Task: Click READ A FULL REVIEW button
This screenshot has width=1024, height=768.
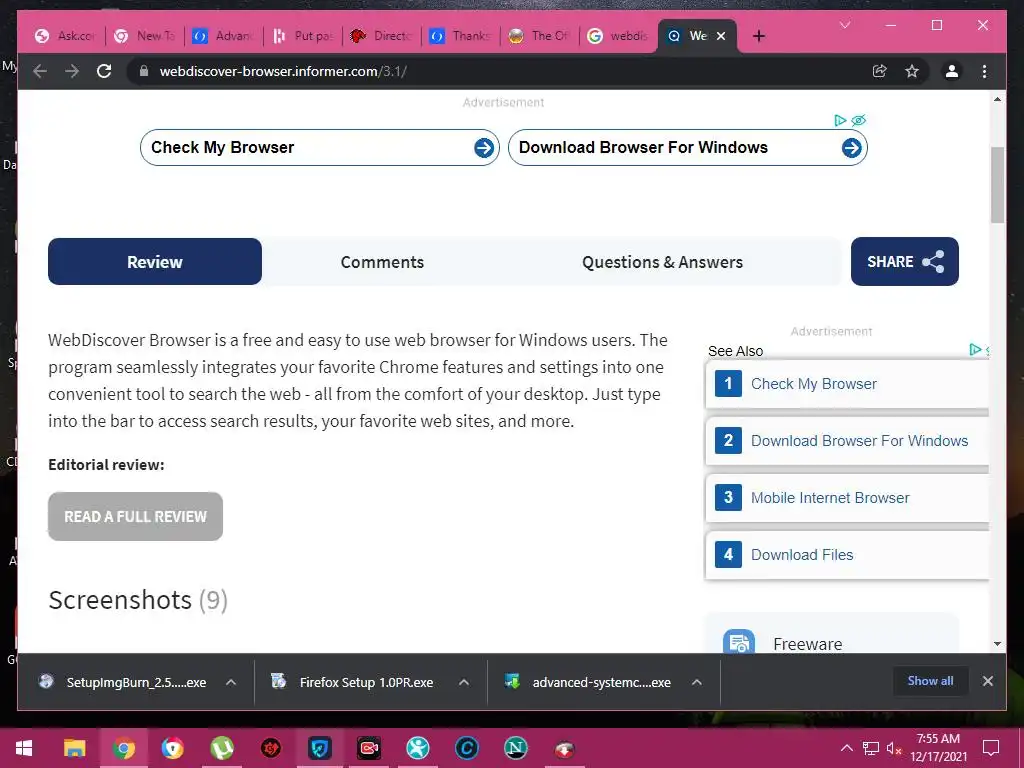Action: tap(135, 517)
